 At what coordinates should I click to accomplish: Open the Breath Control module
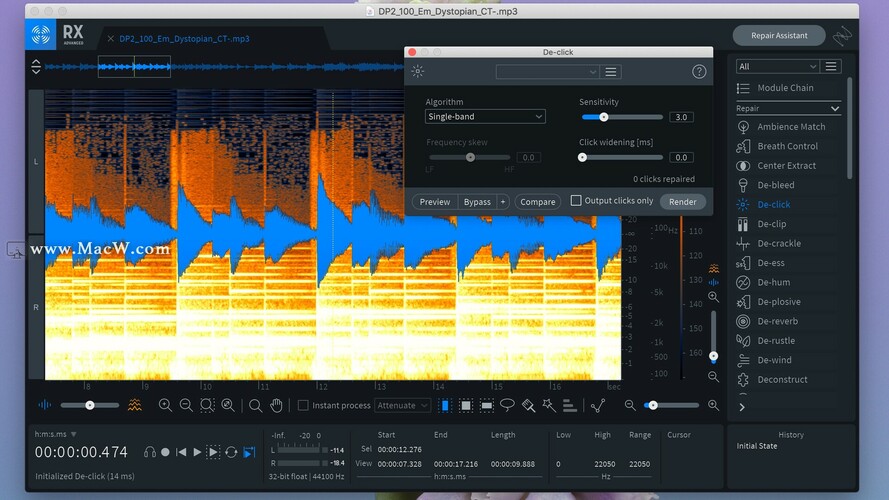coord(788,146)
